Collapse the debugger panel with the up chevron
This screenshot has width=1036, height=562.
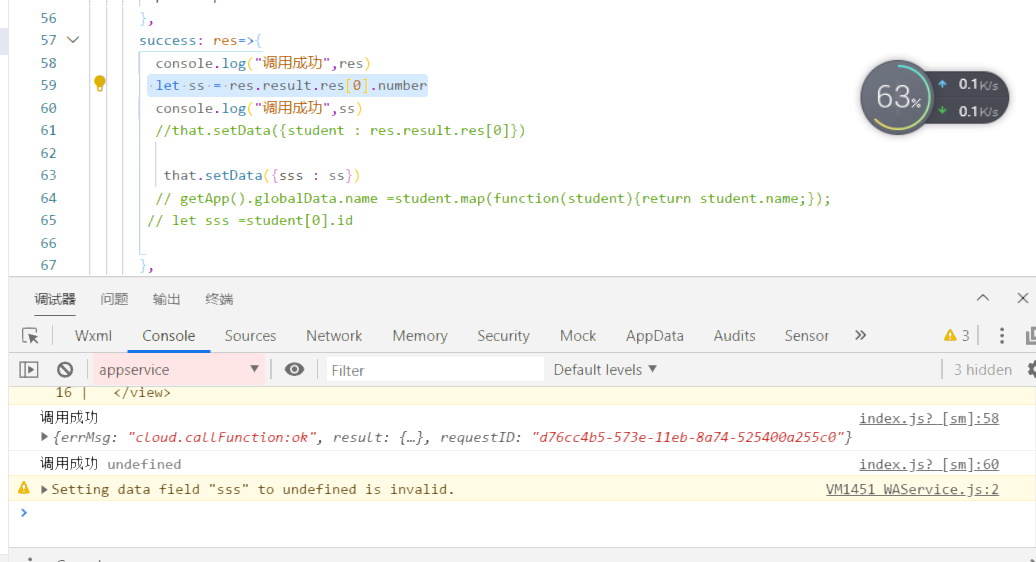point(982,298)
